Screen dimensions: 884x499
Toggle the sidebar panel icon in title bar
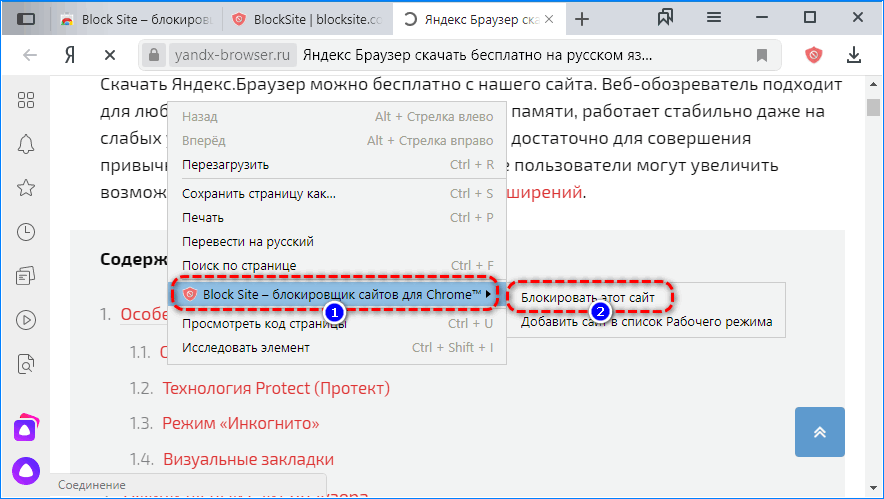point(27,19)
